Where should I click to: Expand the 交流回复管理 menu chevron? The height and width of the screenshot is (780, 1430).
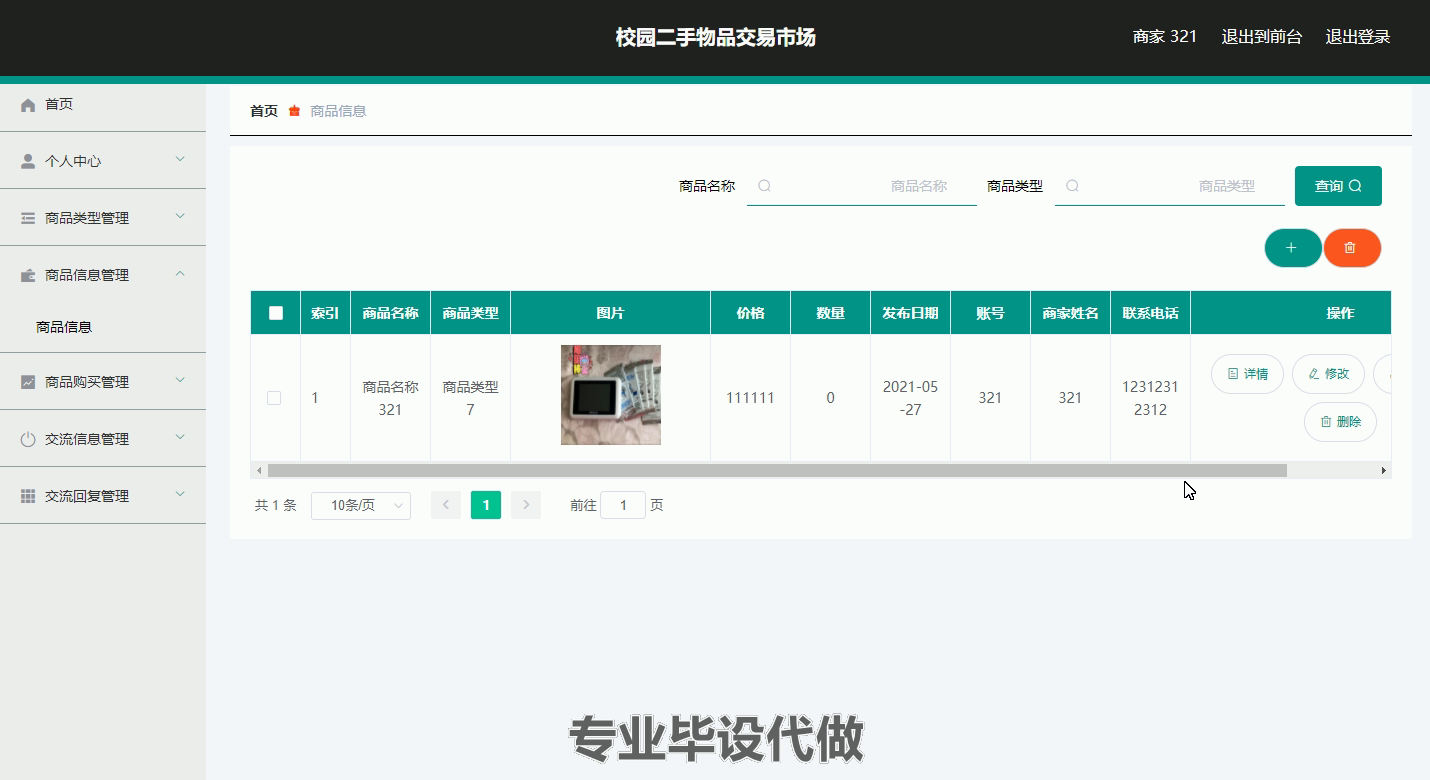pyautogui.click(x=180, y=494)
